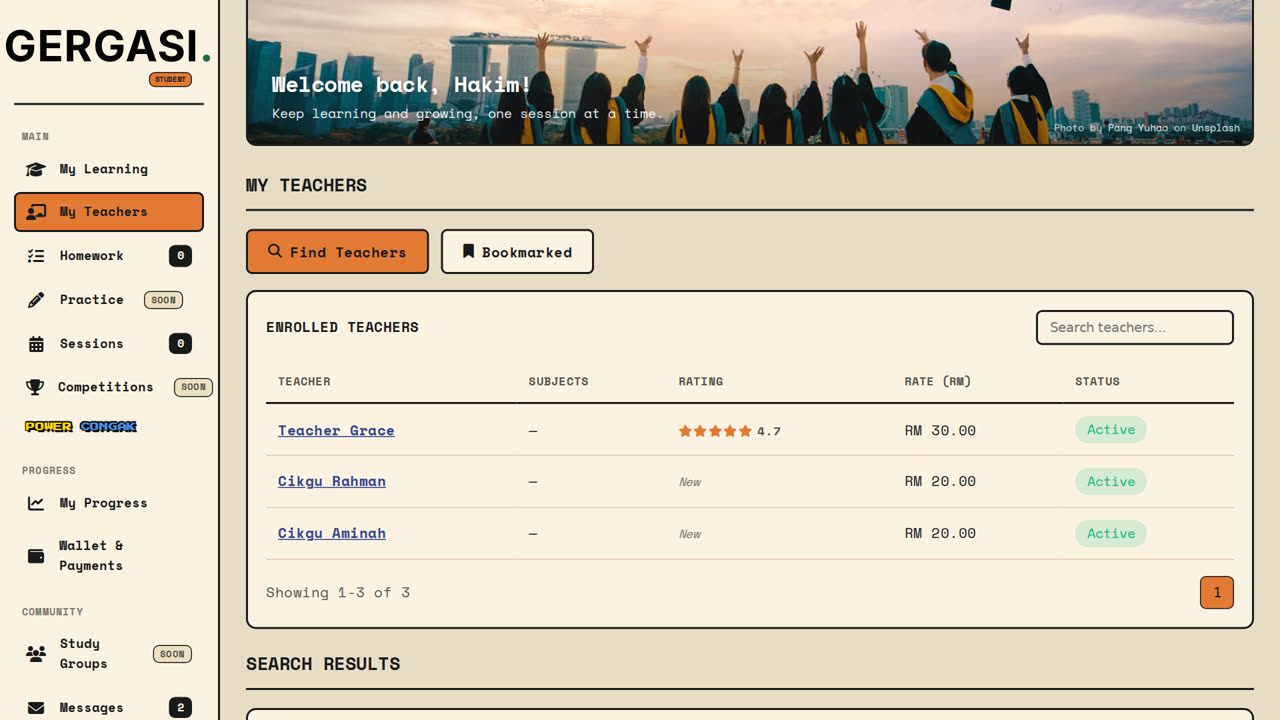Screen dimensions: 1280x720
Task: Open Messages via the envelope icon
Action: pyautogui.click(x=36, y=708)
